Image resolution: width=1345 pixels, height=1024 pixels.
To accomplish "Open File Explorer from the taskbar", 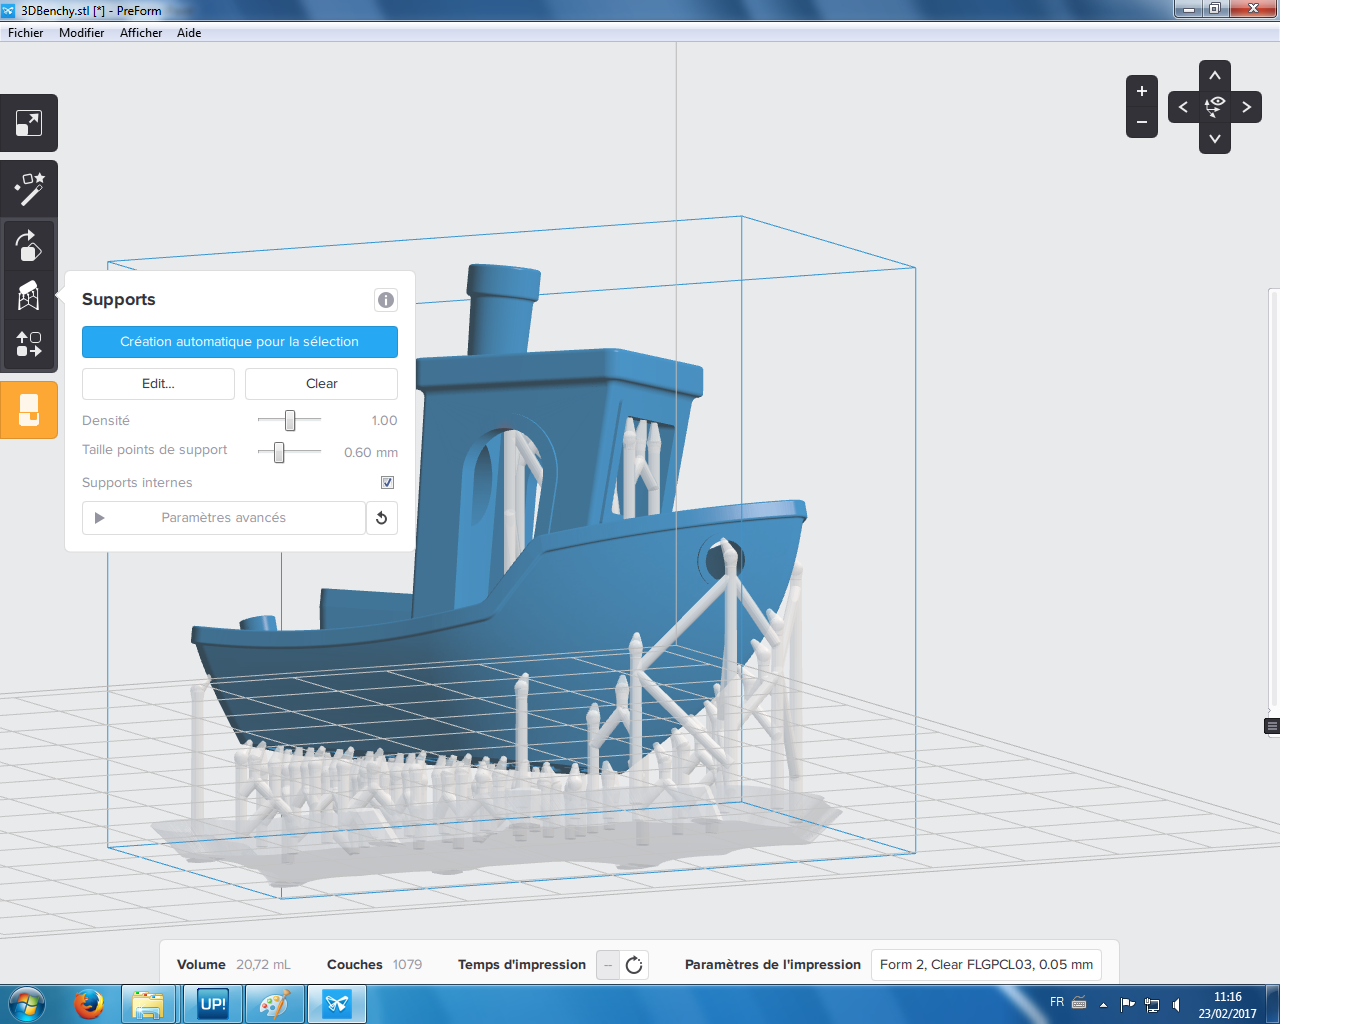I will coord(149,1004).
